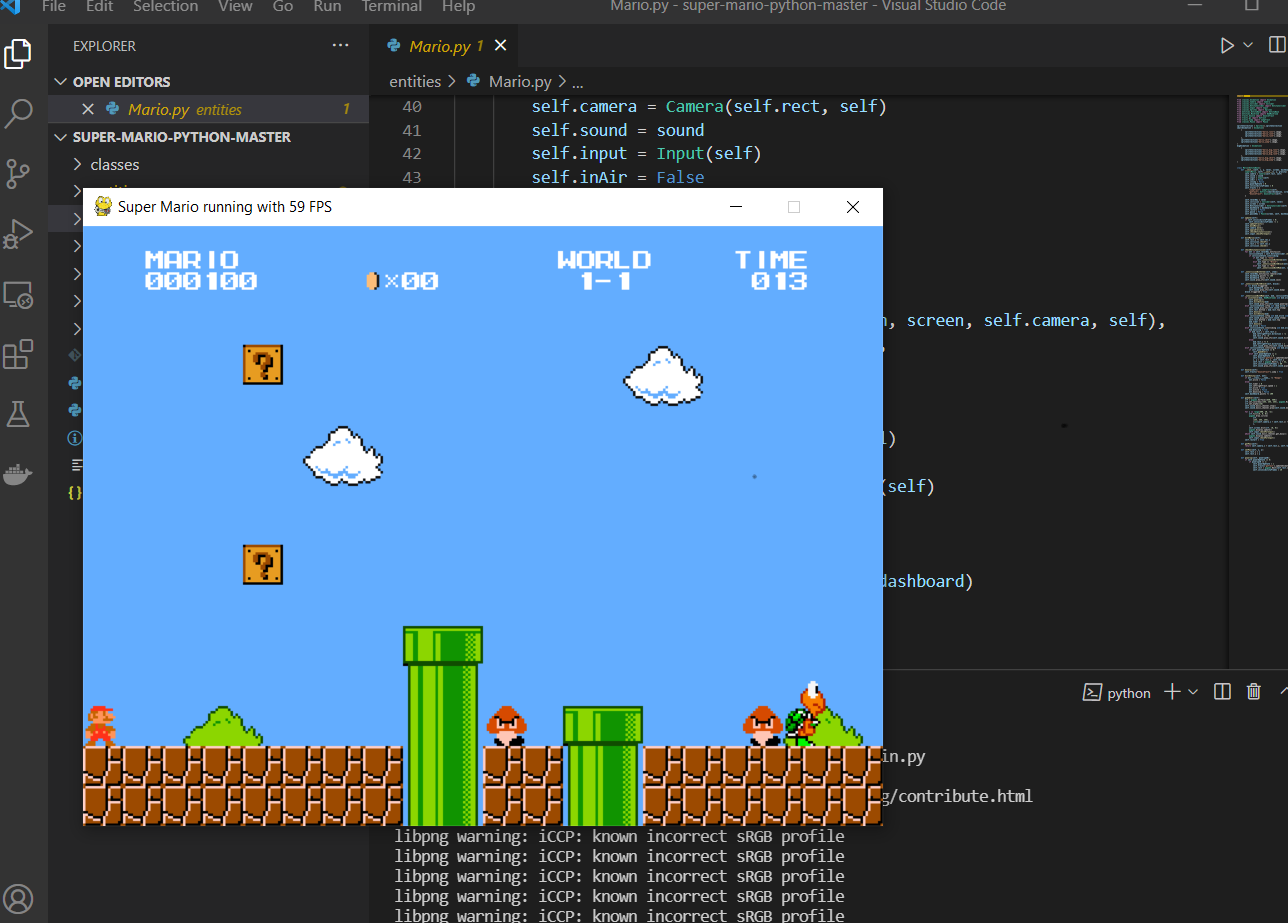Kill the active python terminal
The width and height of the screenshot is (1288, 923).
(x=1253, y=692)
